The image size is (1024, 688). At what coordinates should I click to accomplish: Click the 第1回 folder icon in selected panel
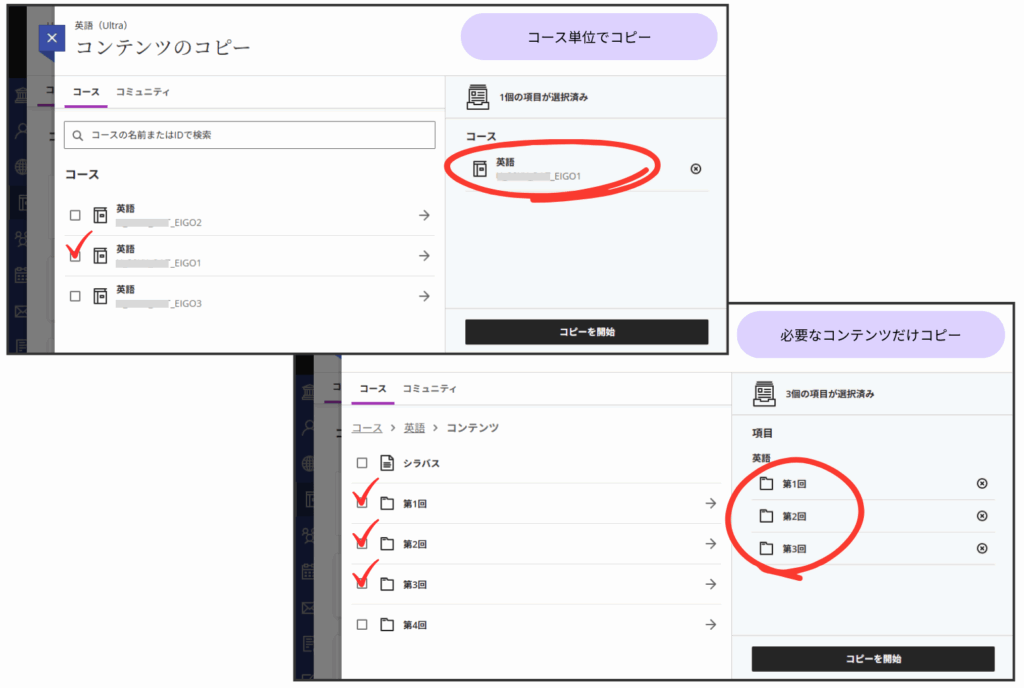tap(767, 484)
